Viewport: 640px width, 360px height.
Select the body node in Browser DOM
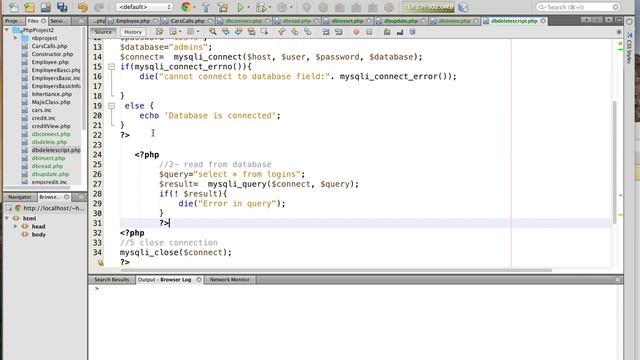(38, 234)
